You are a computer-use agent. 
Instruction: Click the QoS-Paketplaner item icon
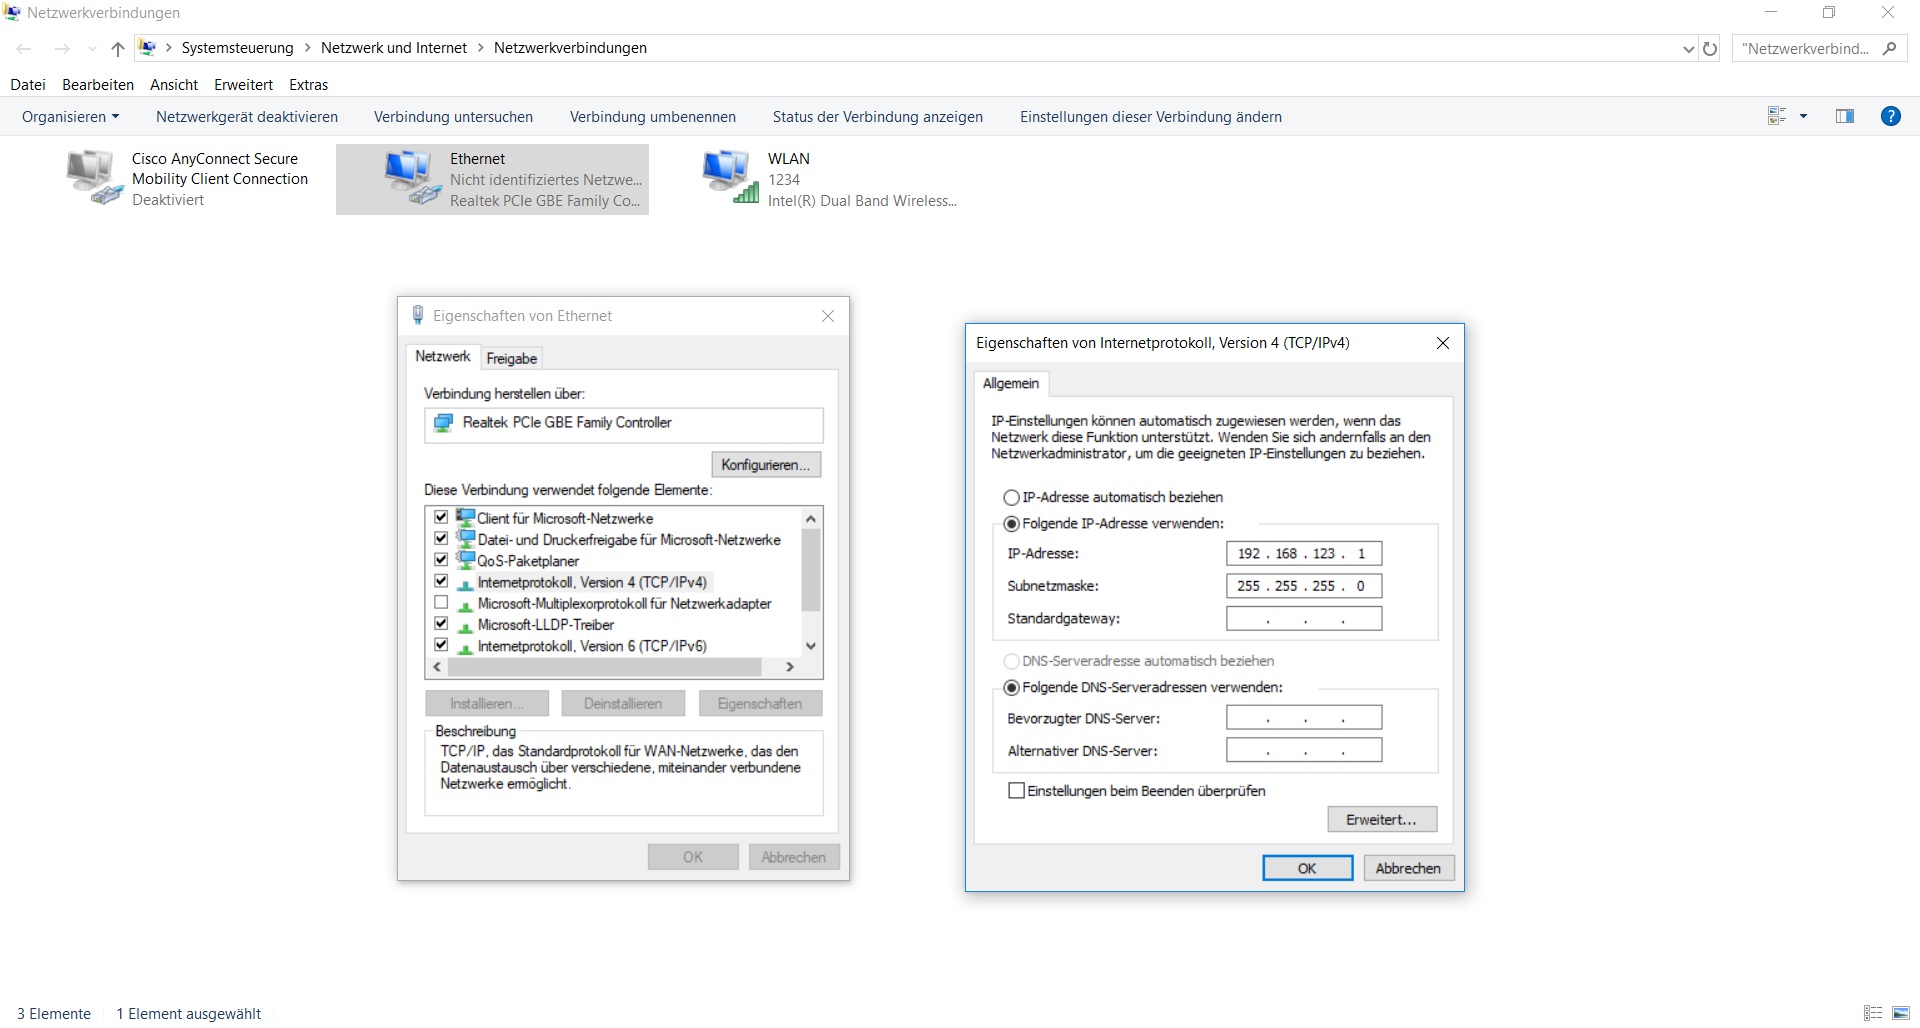(x=465, y=560)
